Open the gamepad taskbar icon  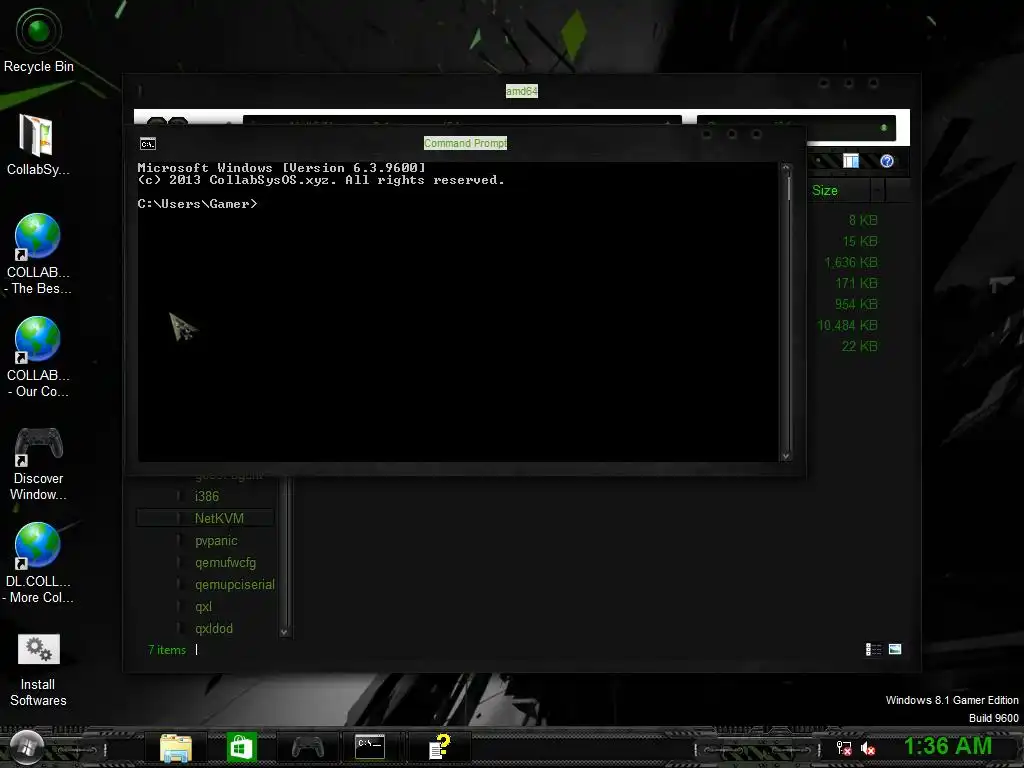pyautogui.click(x=307, y=747)
